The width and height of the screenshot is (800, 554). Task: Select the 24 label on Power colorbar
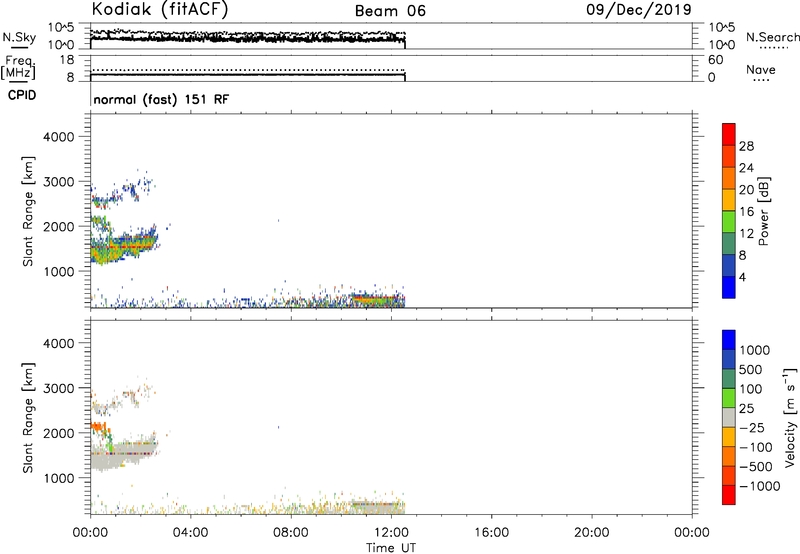[746, 168]
